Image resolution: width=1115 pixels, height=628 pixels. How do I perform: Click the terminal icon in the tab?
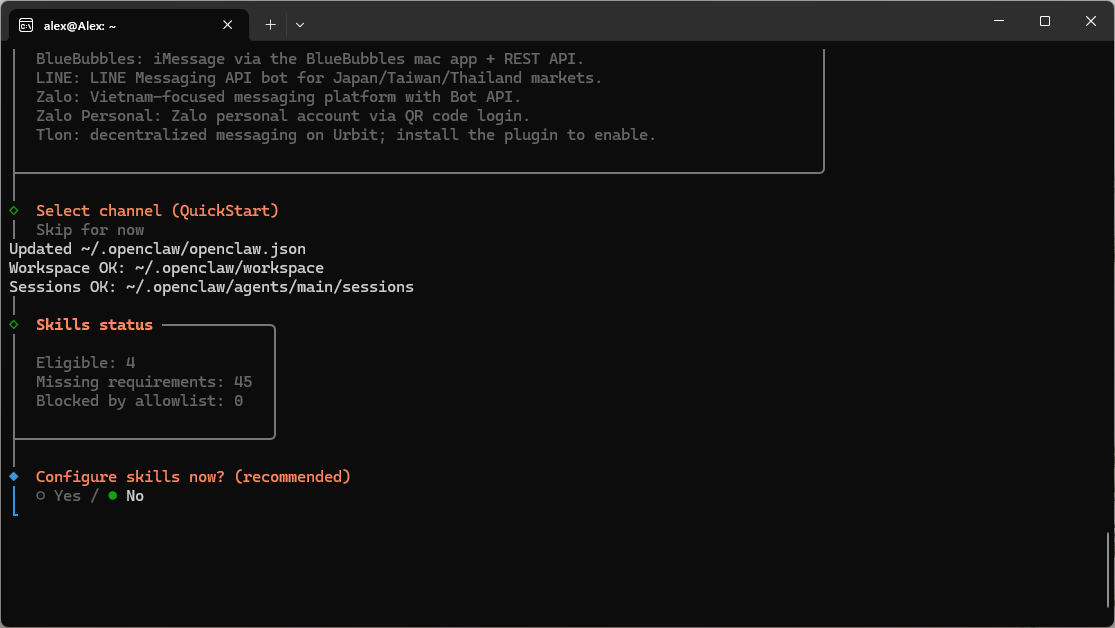26,24
